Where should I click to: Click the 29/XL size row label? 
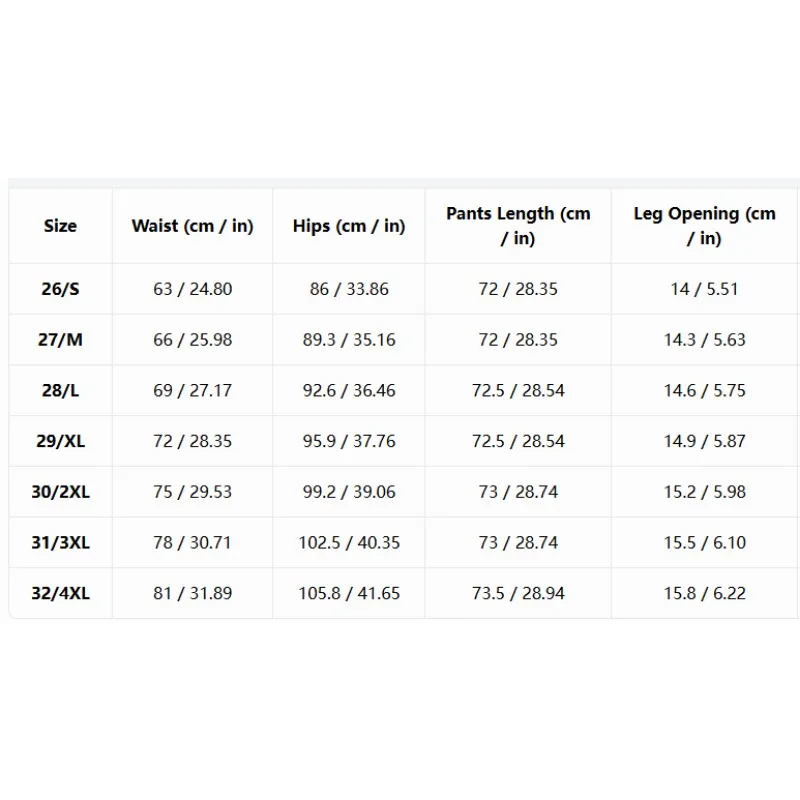pyautogui.click(x=60, y=441)
